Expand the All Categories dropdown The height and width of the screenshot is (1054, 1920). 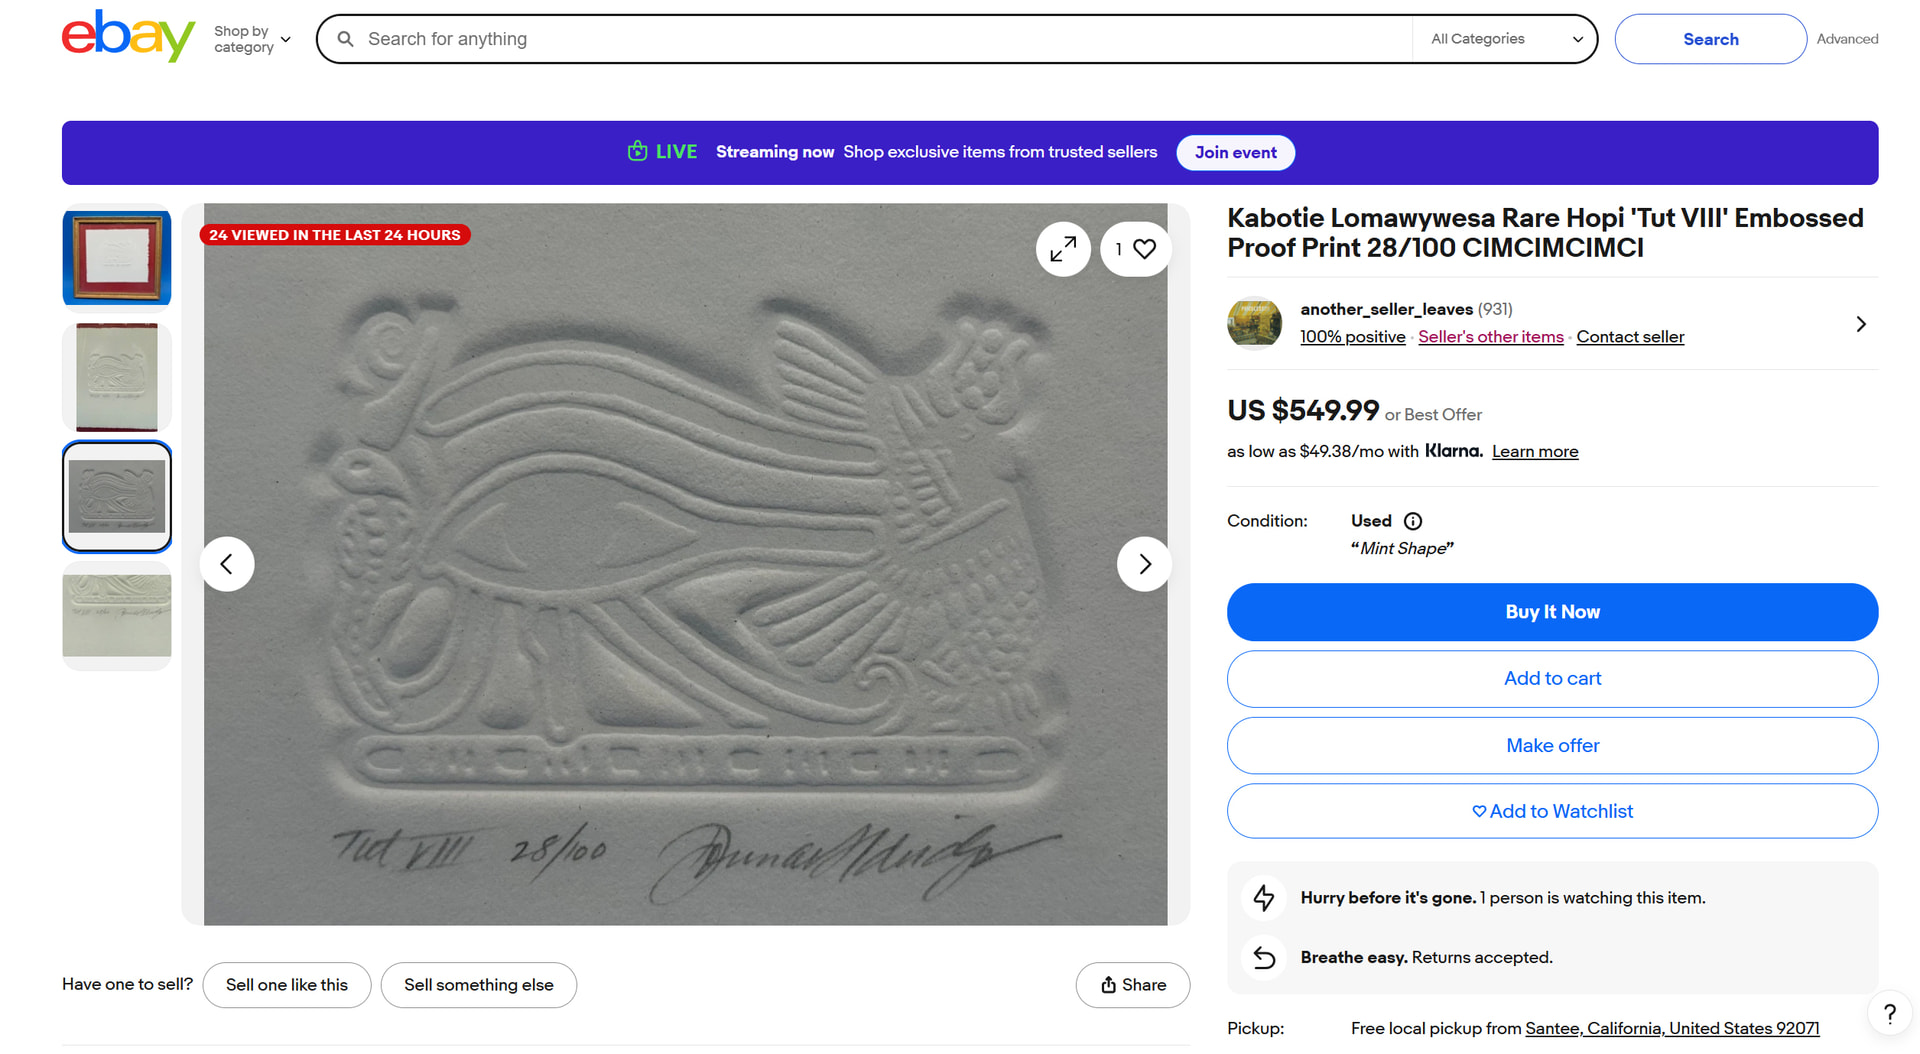pyautogui.click(x=1506, y=39)
